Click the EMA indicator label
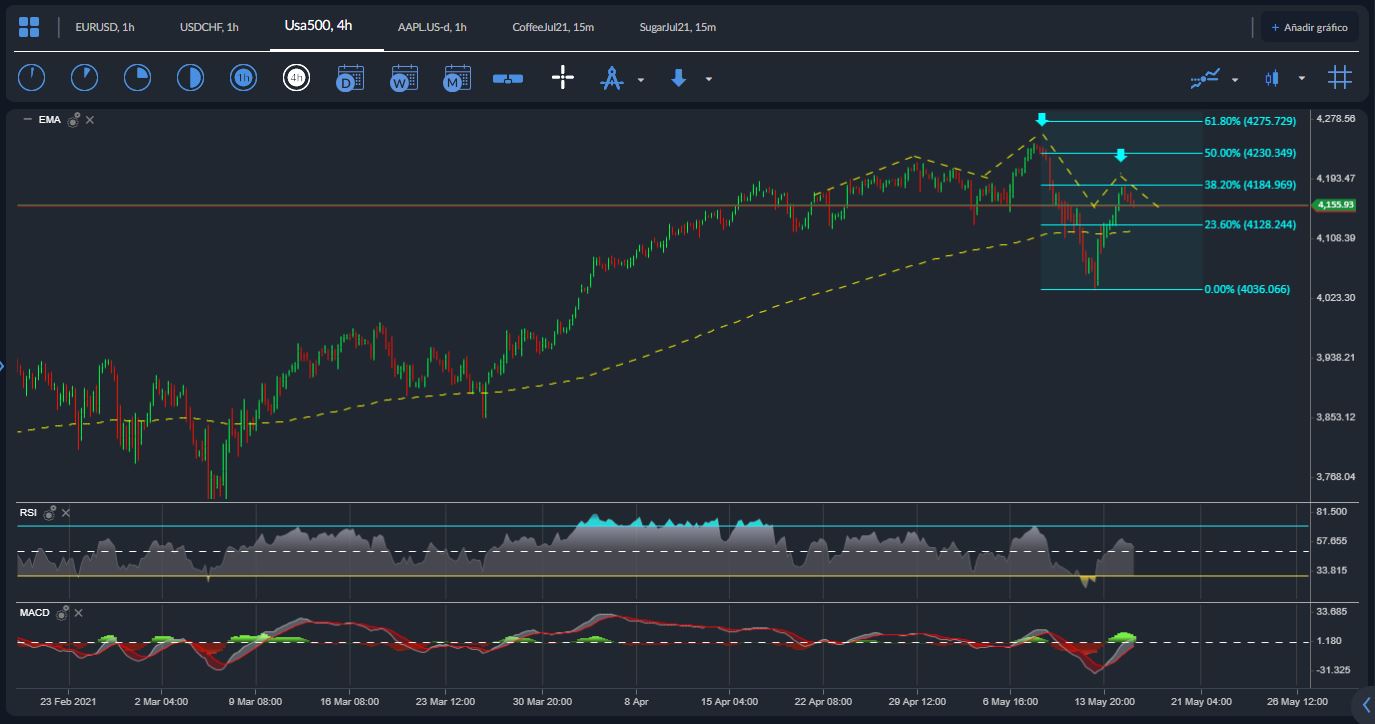This screenshot has height=724, width=1375. tap(49, 120)
